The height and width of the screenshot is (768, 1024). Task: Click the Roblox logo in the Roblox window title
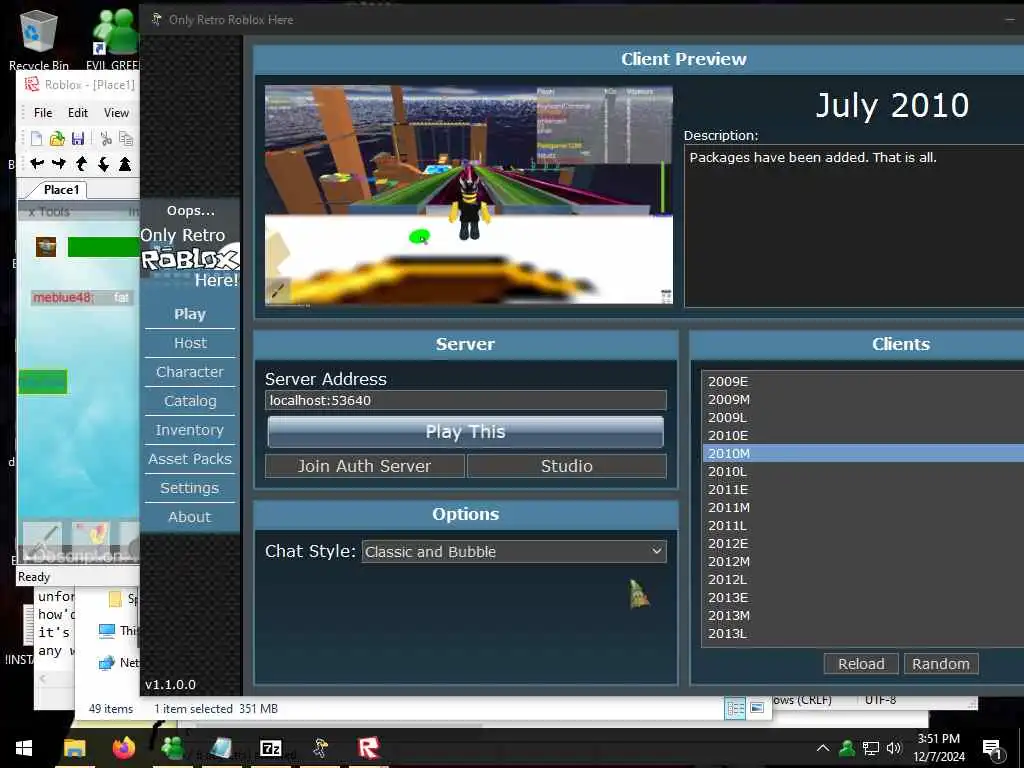tap(31, 84)
